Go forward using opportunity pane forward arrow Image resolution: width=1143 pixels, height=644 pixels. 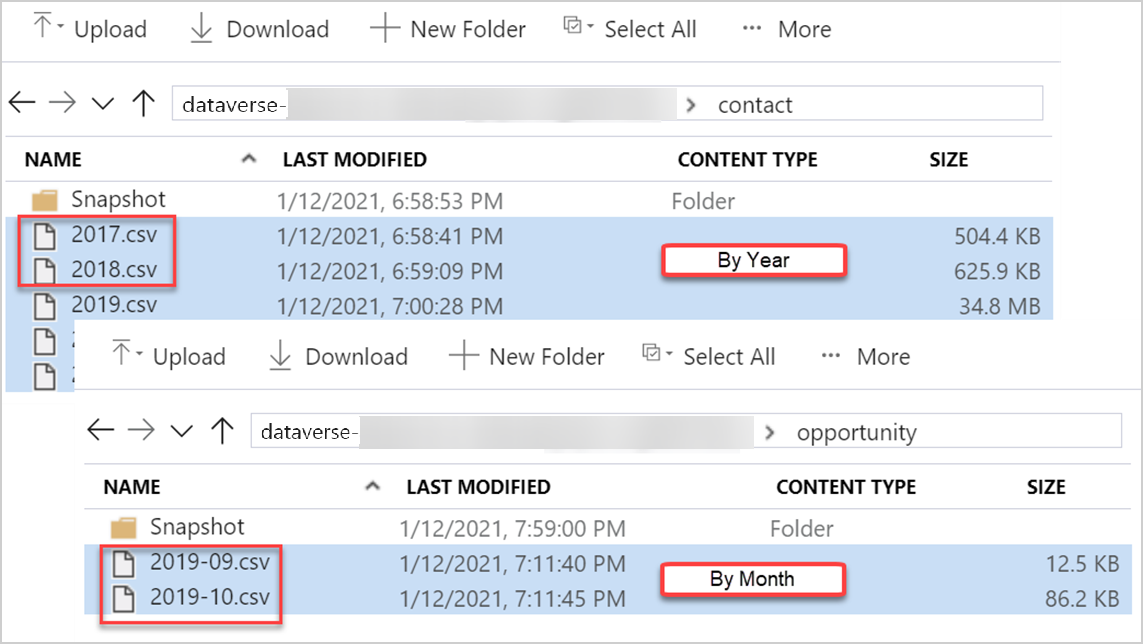coord(141,430)
